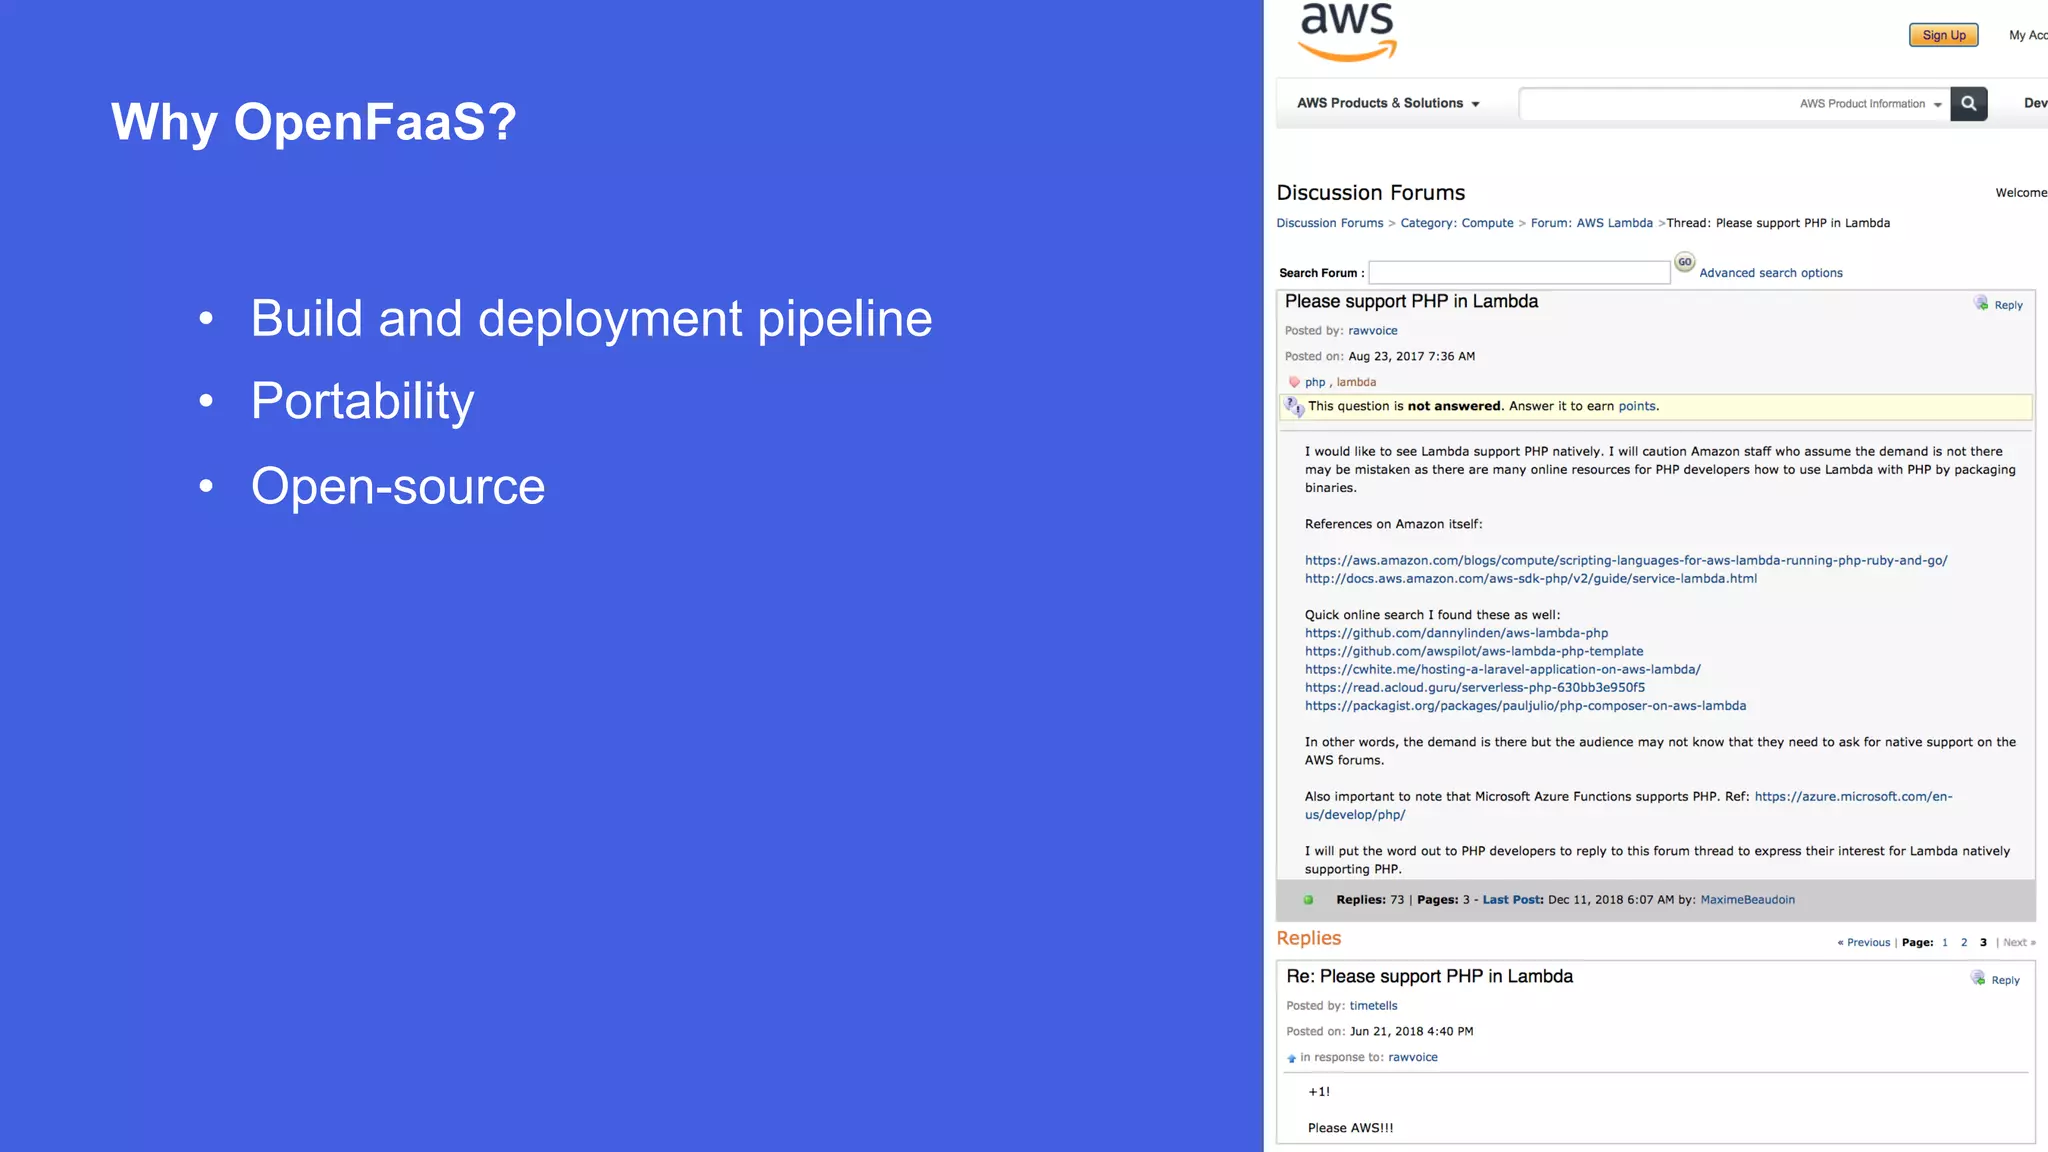Open AWS Products & Solutions dropdown
The image size is (2048, 1152).
pyautogui.click(x=1388, y=103)
